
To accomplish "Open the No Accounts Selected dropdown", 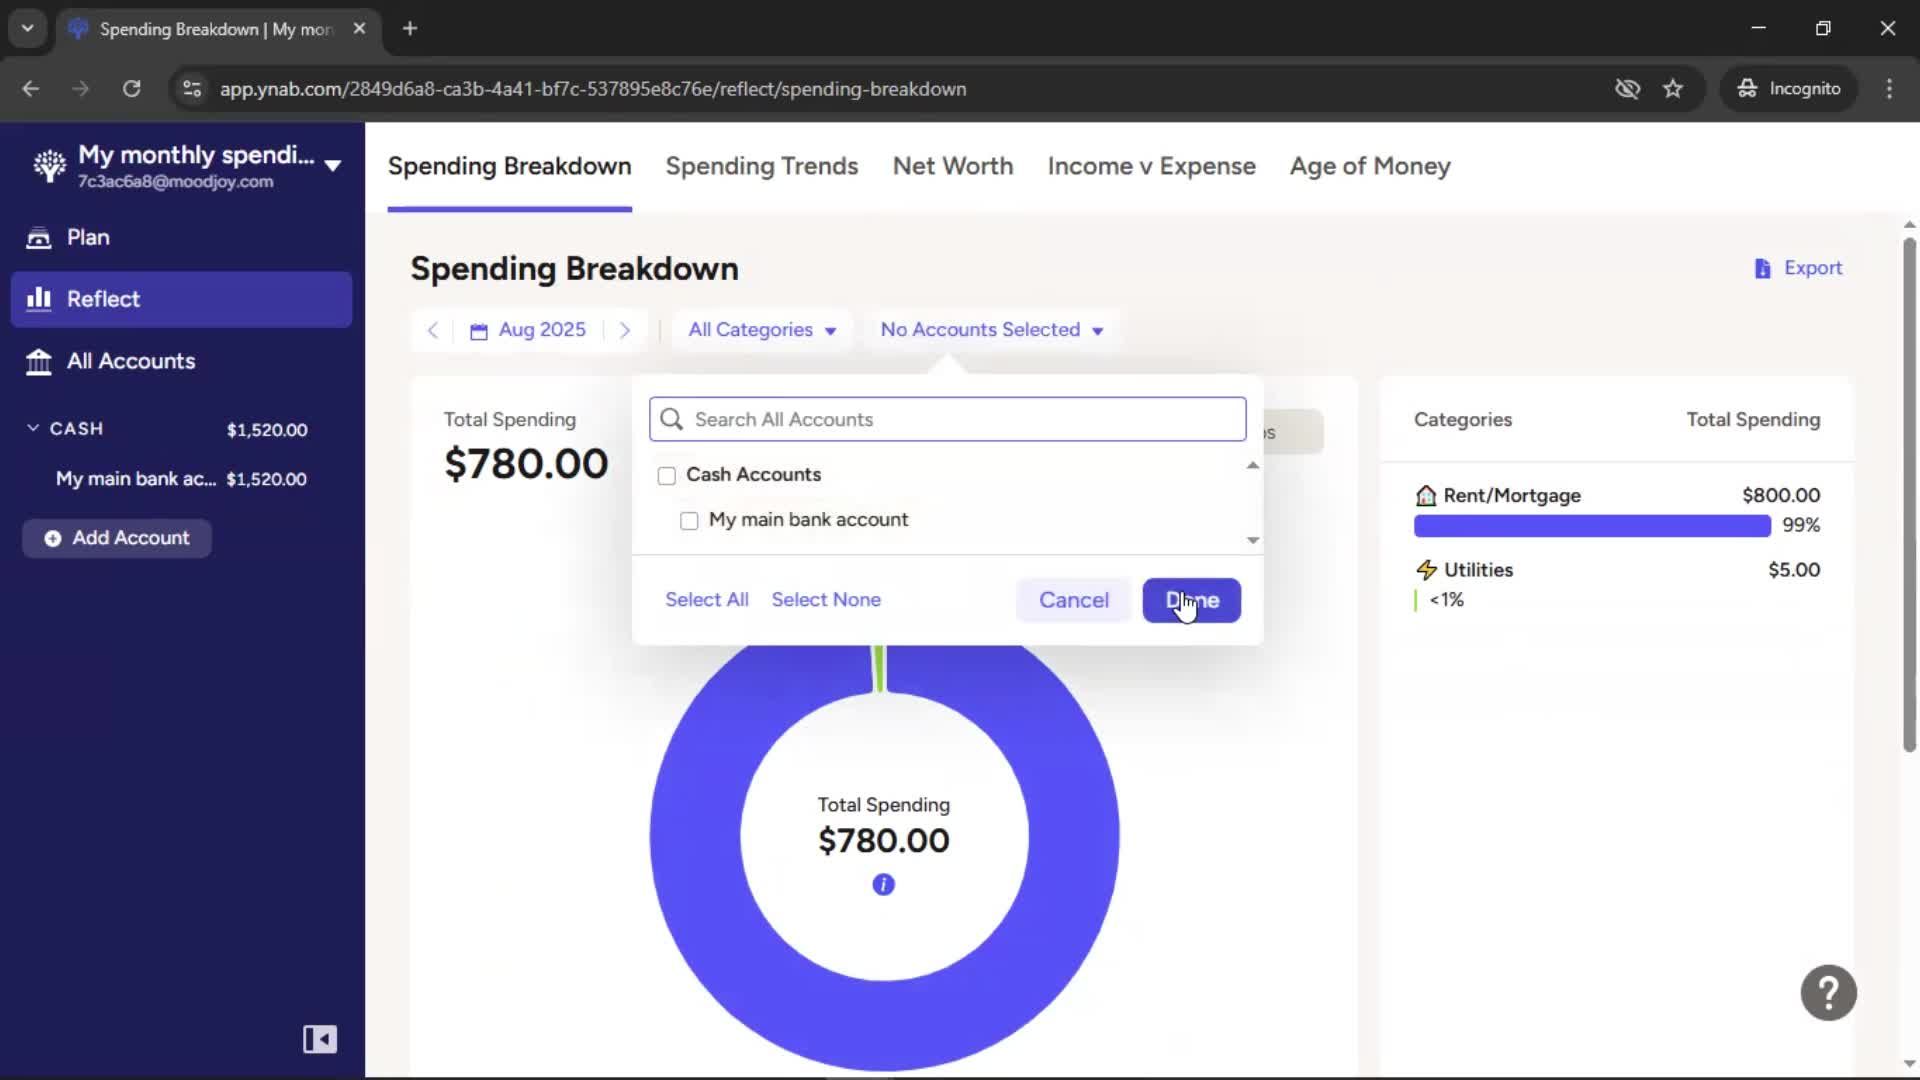I will point(992,330).
